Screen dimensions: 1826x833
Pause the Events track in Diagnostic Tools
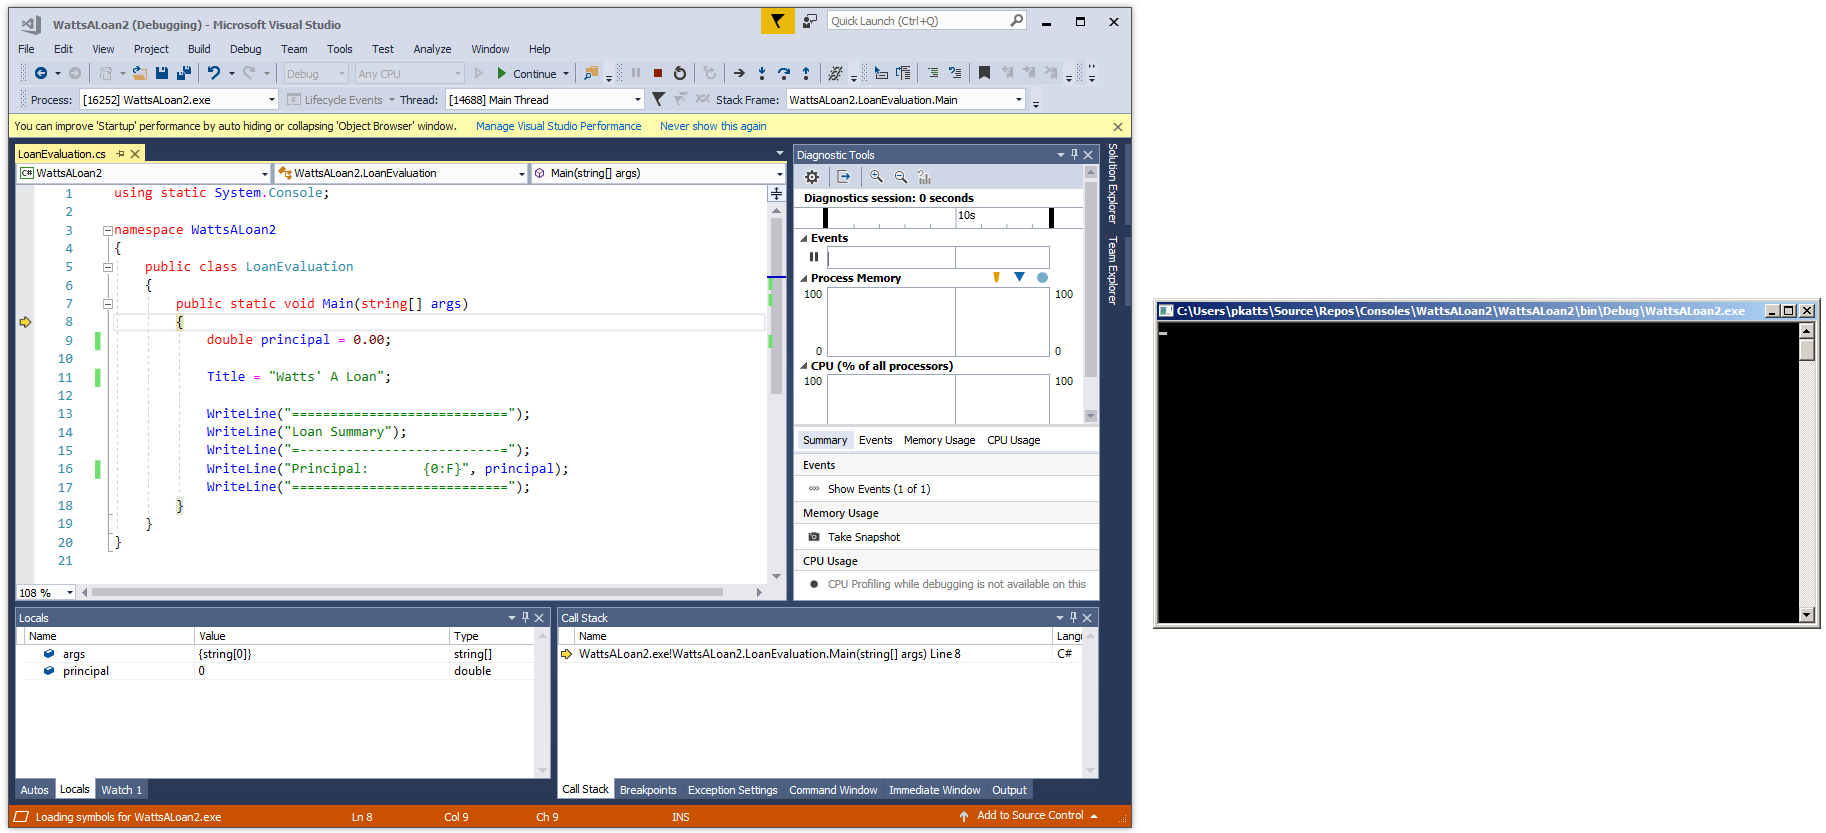(814, 257)
